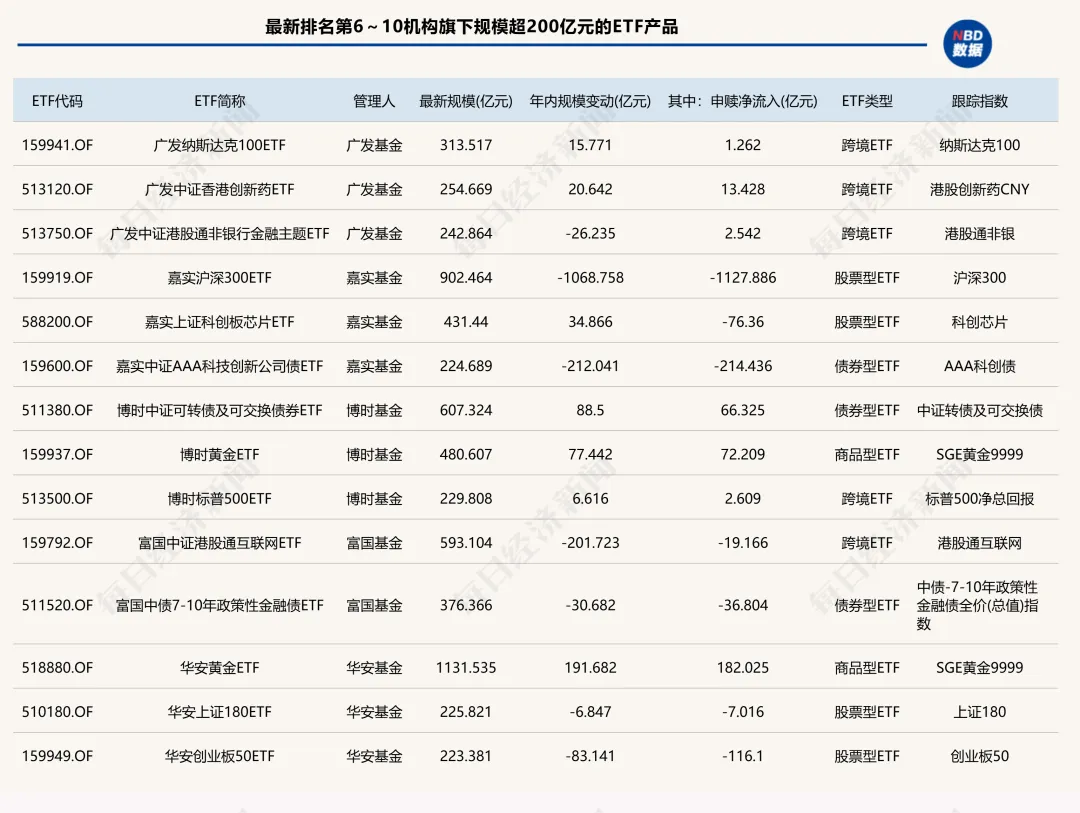Click the scale value 431.44
Image resolution: width=1080 pixels, height=813 pixels.
pyautogui.click(x=466, y=322)
